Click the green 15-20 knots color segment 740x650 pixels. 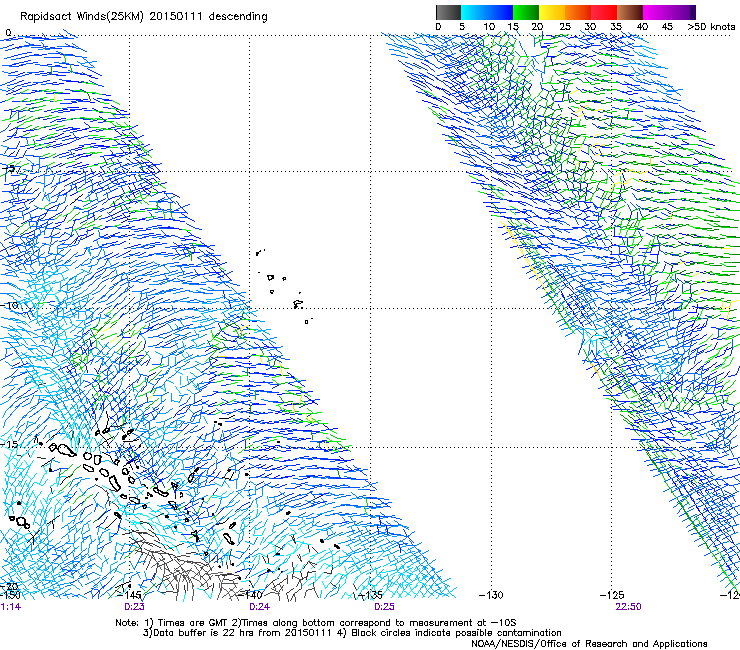click(x=526, y=12)
